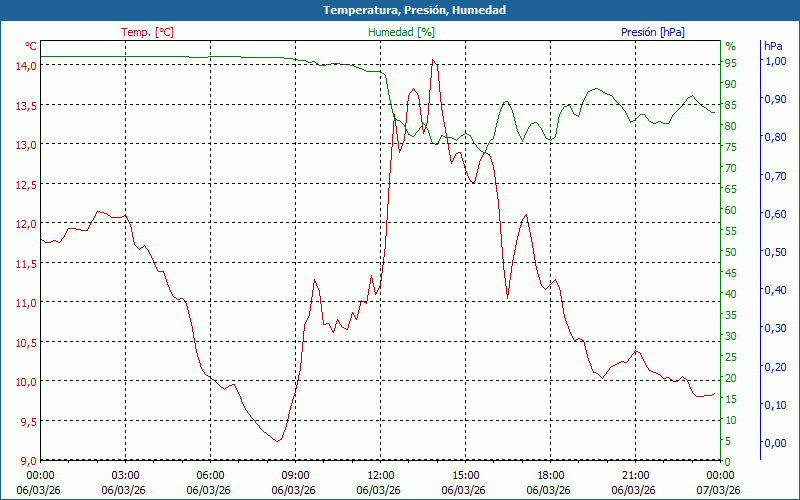
Task: Click the red °C axis unit label
Action: click(31, 46)
